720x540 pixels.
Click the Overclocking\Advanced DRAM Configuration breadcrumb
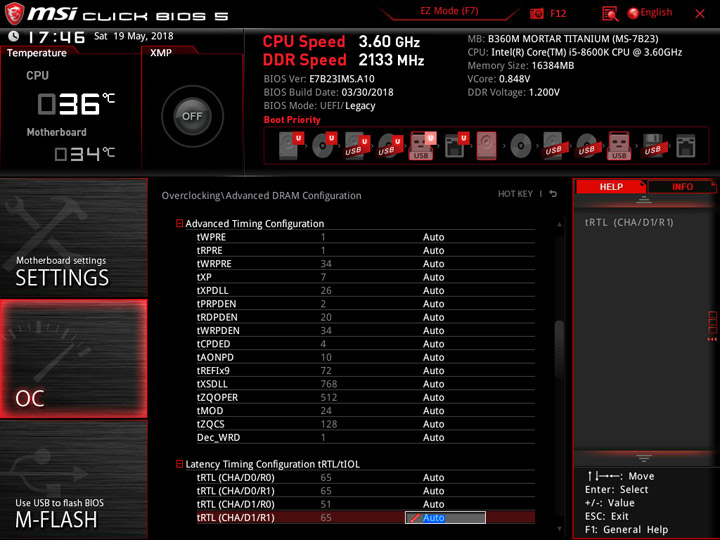point(261,196)
